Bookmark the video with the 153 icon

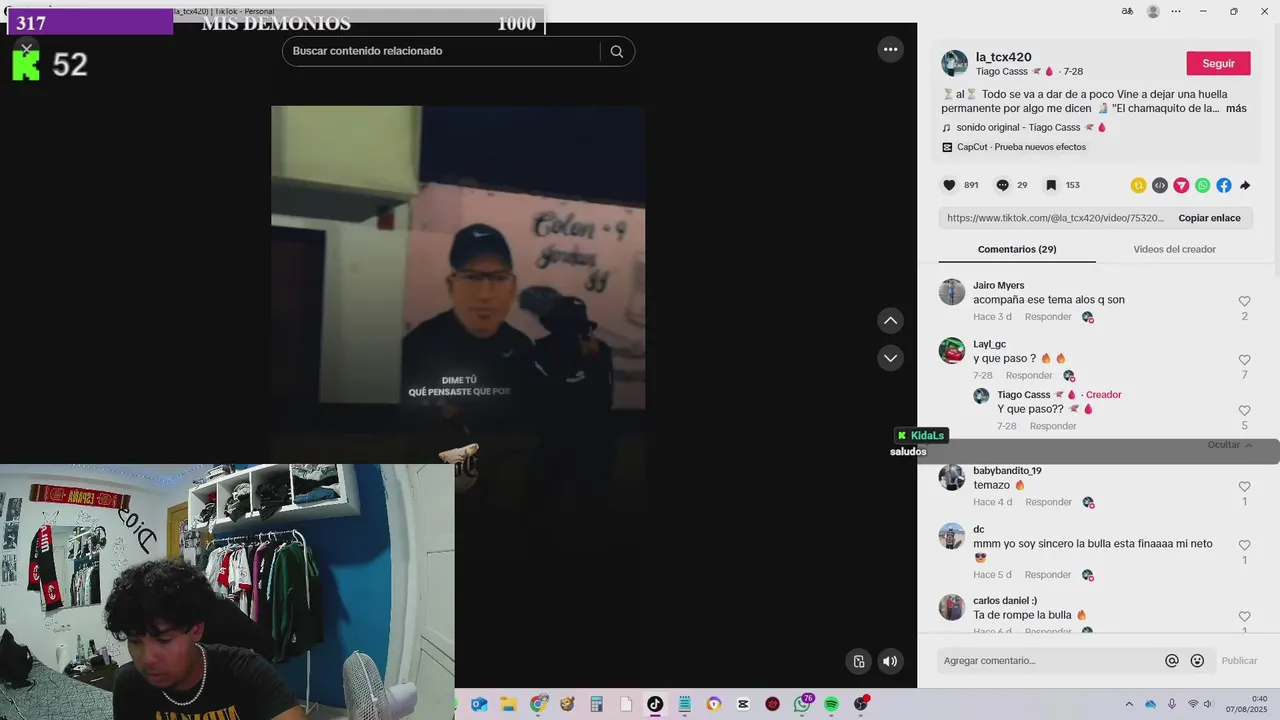[1051, 185]
